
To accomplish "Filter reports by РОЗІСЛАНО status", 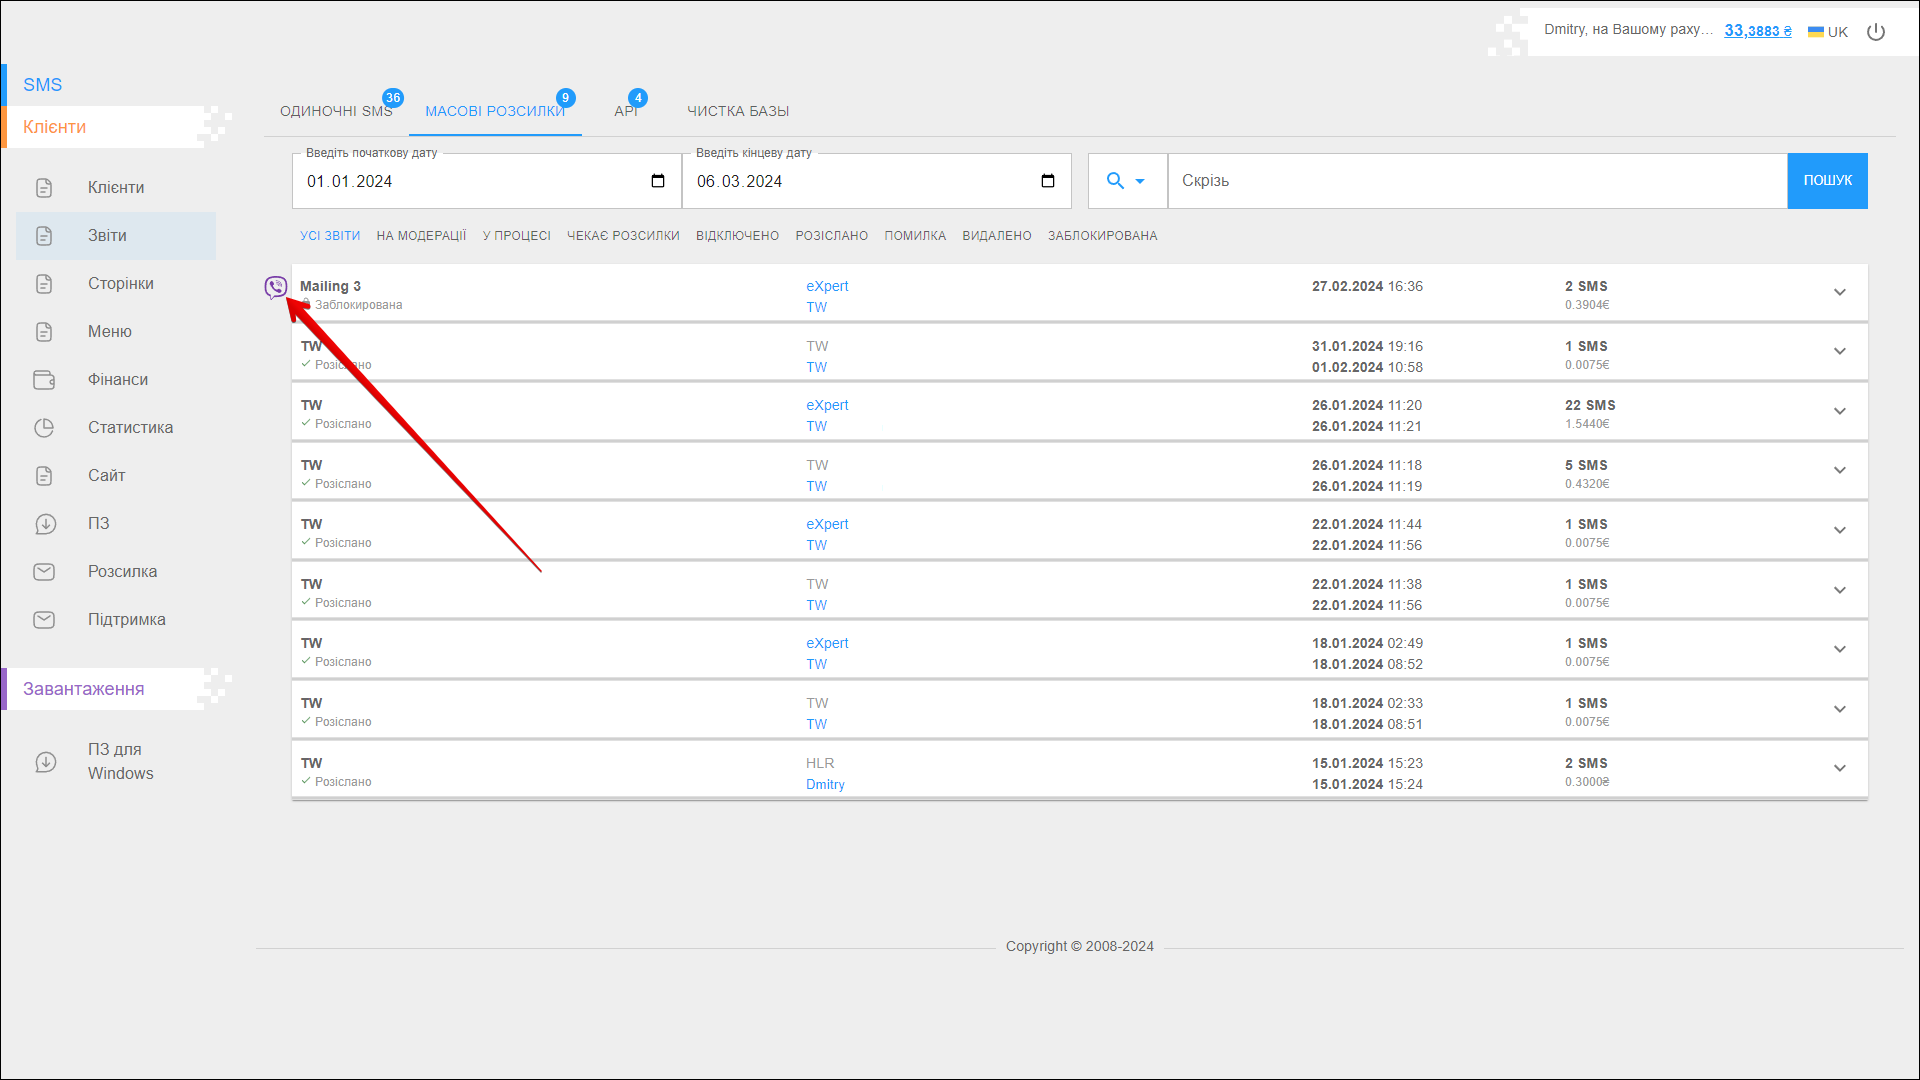I will click(x=831, y=236).
